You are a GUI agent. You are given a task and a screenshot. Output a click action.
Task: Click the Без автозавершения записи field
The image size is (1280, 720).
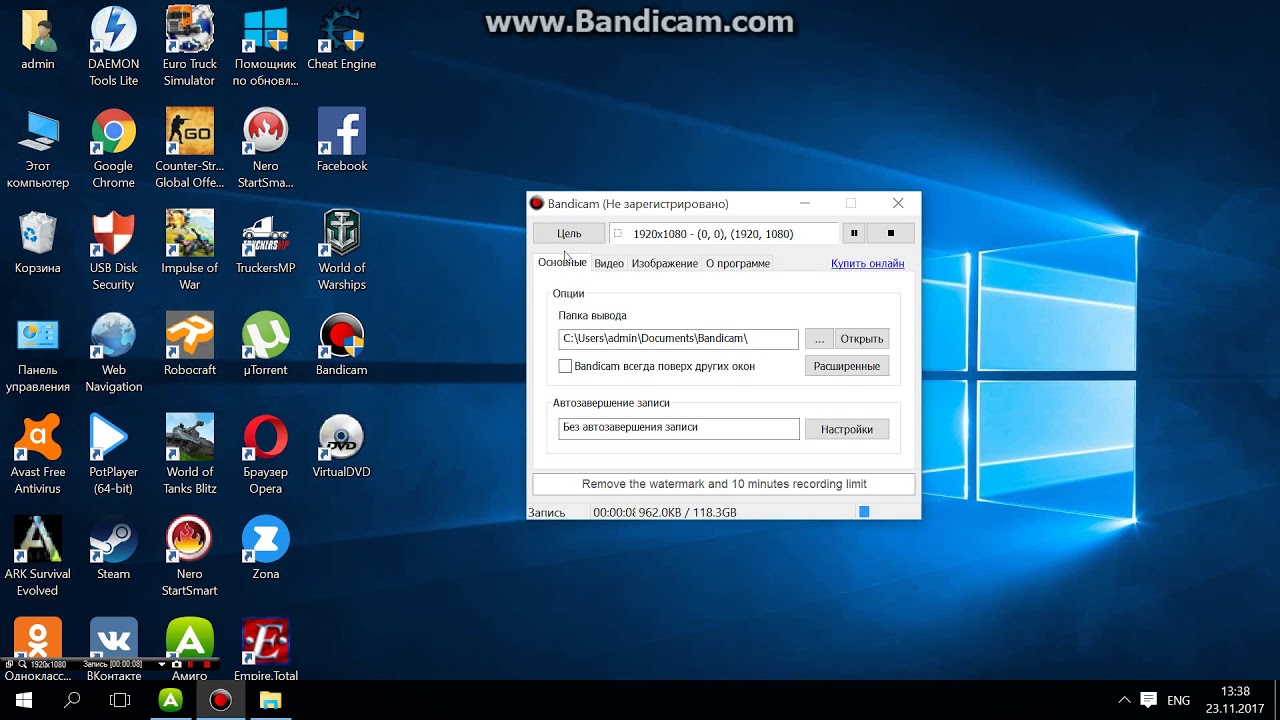679,428
